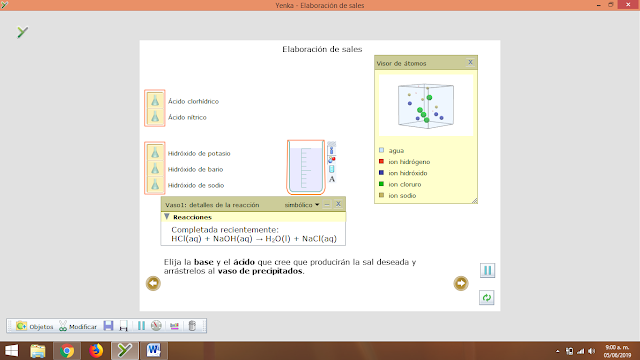Click the 'Hidróxido de bario' label
Image resolution: width=640 pixels, height=360 pixels.
pyautogui.click(x=196, y=169)
